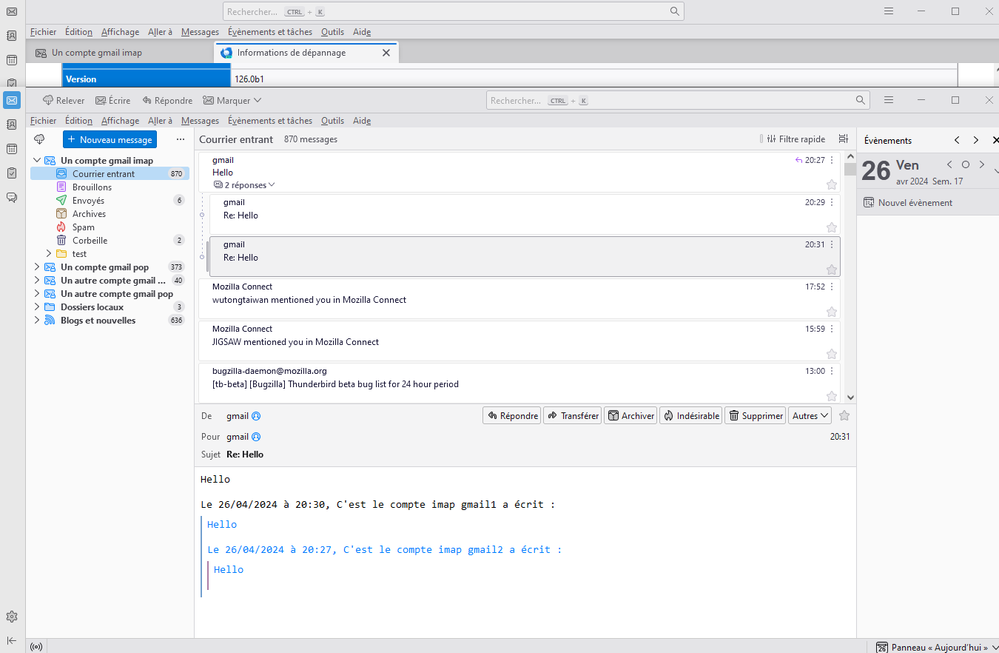The height and width of the screenshot is (653, 999).
Task: Select Envoyés folder
Action: pyautogui.click(x=110, y=201)
